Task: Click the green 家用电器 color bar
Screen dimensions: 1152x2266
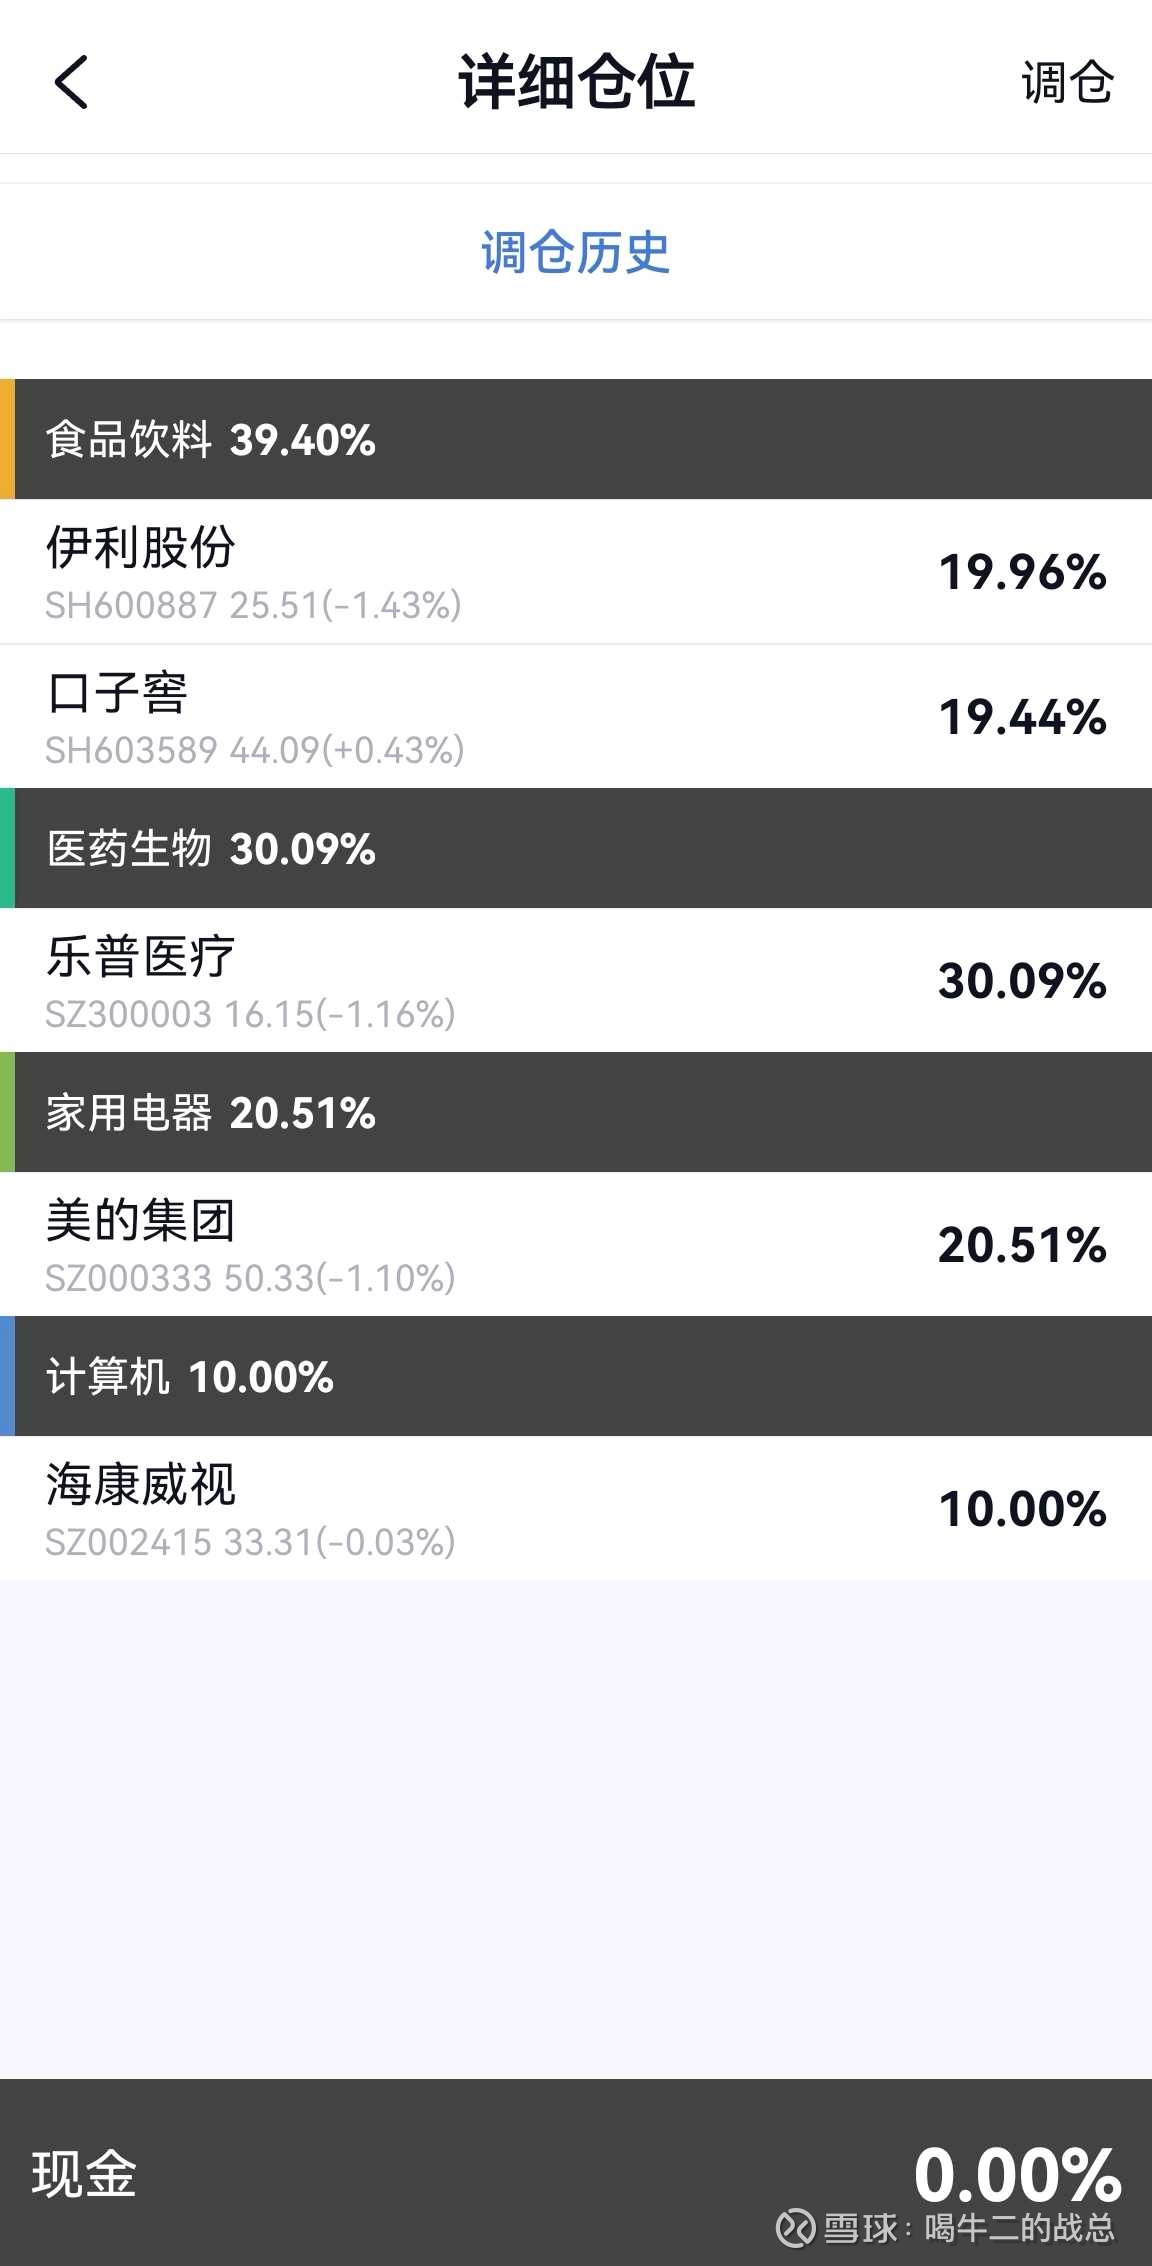Action: point(7,1113)
